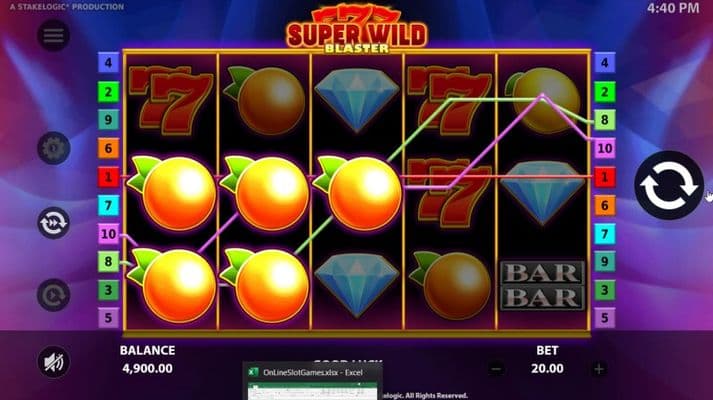
Task: Decrease bet with minus button
Action: 497,369
